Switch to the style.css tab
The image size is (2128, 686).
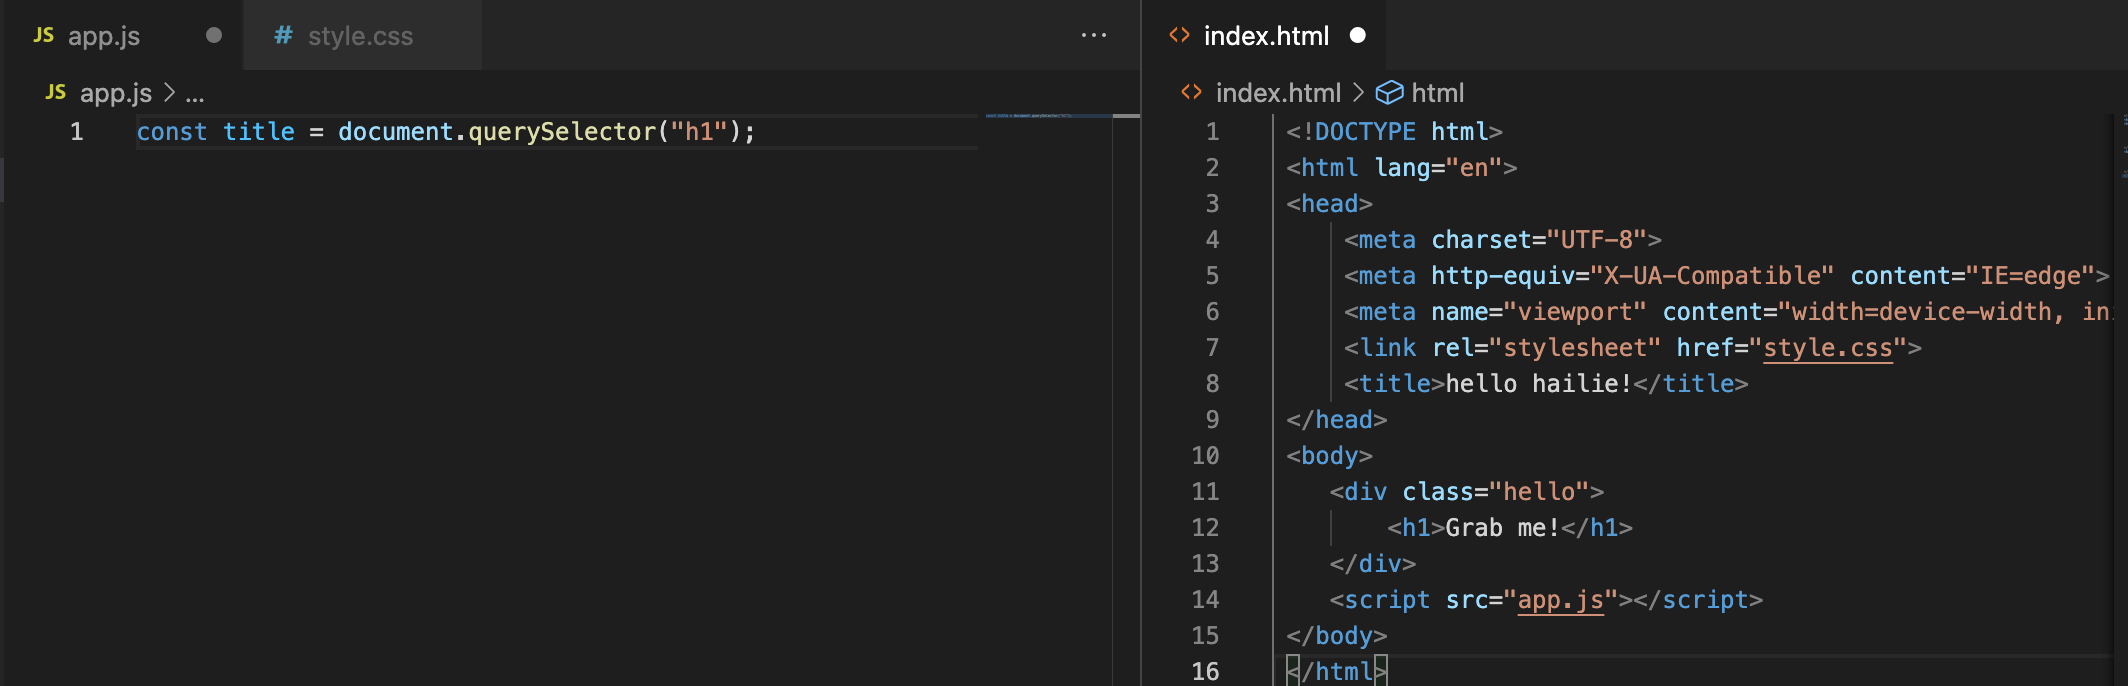360,36
